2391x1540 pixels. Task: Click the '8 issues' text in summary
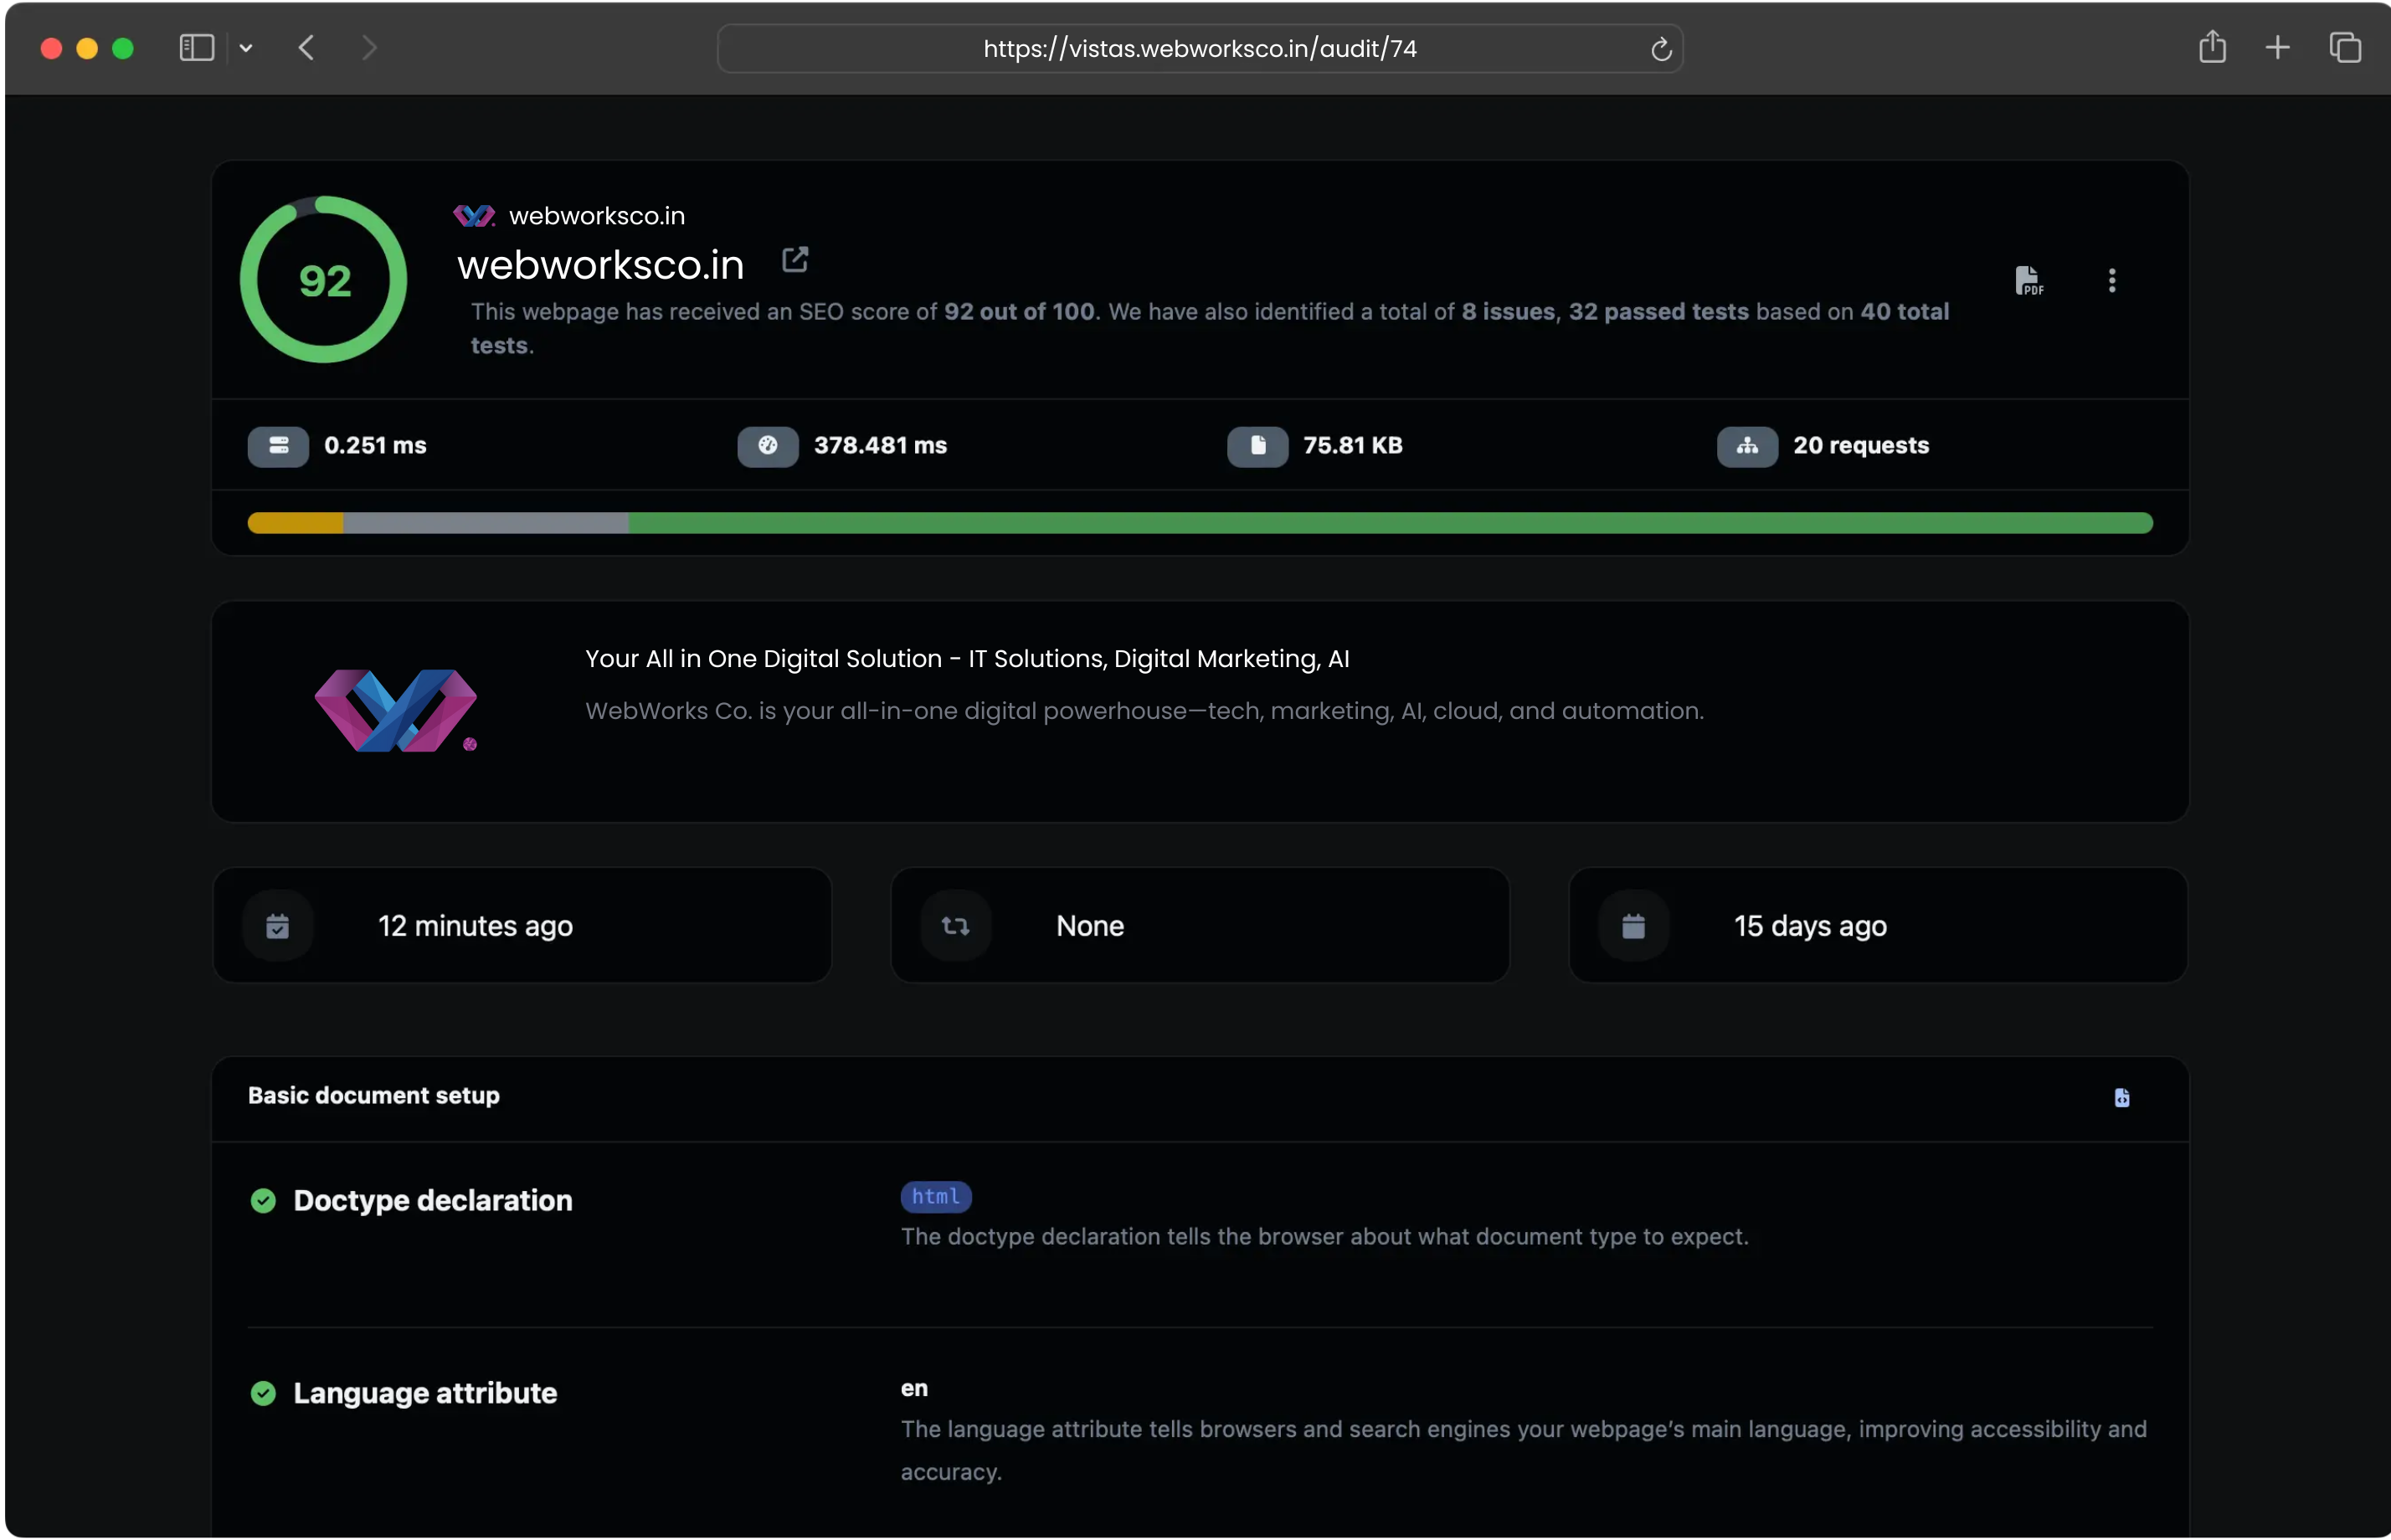coord(1507,311)
